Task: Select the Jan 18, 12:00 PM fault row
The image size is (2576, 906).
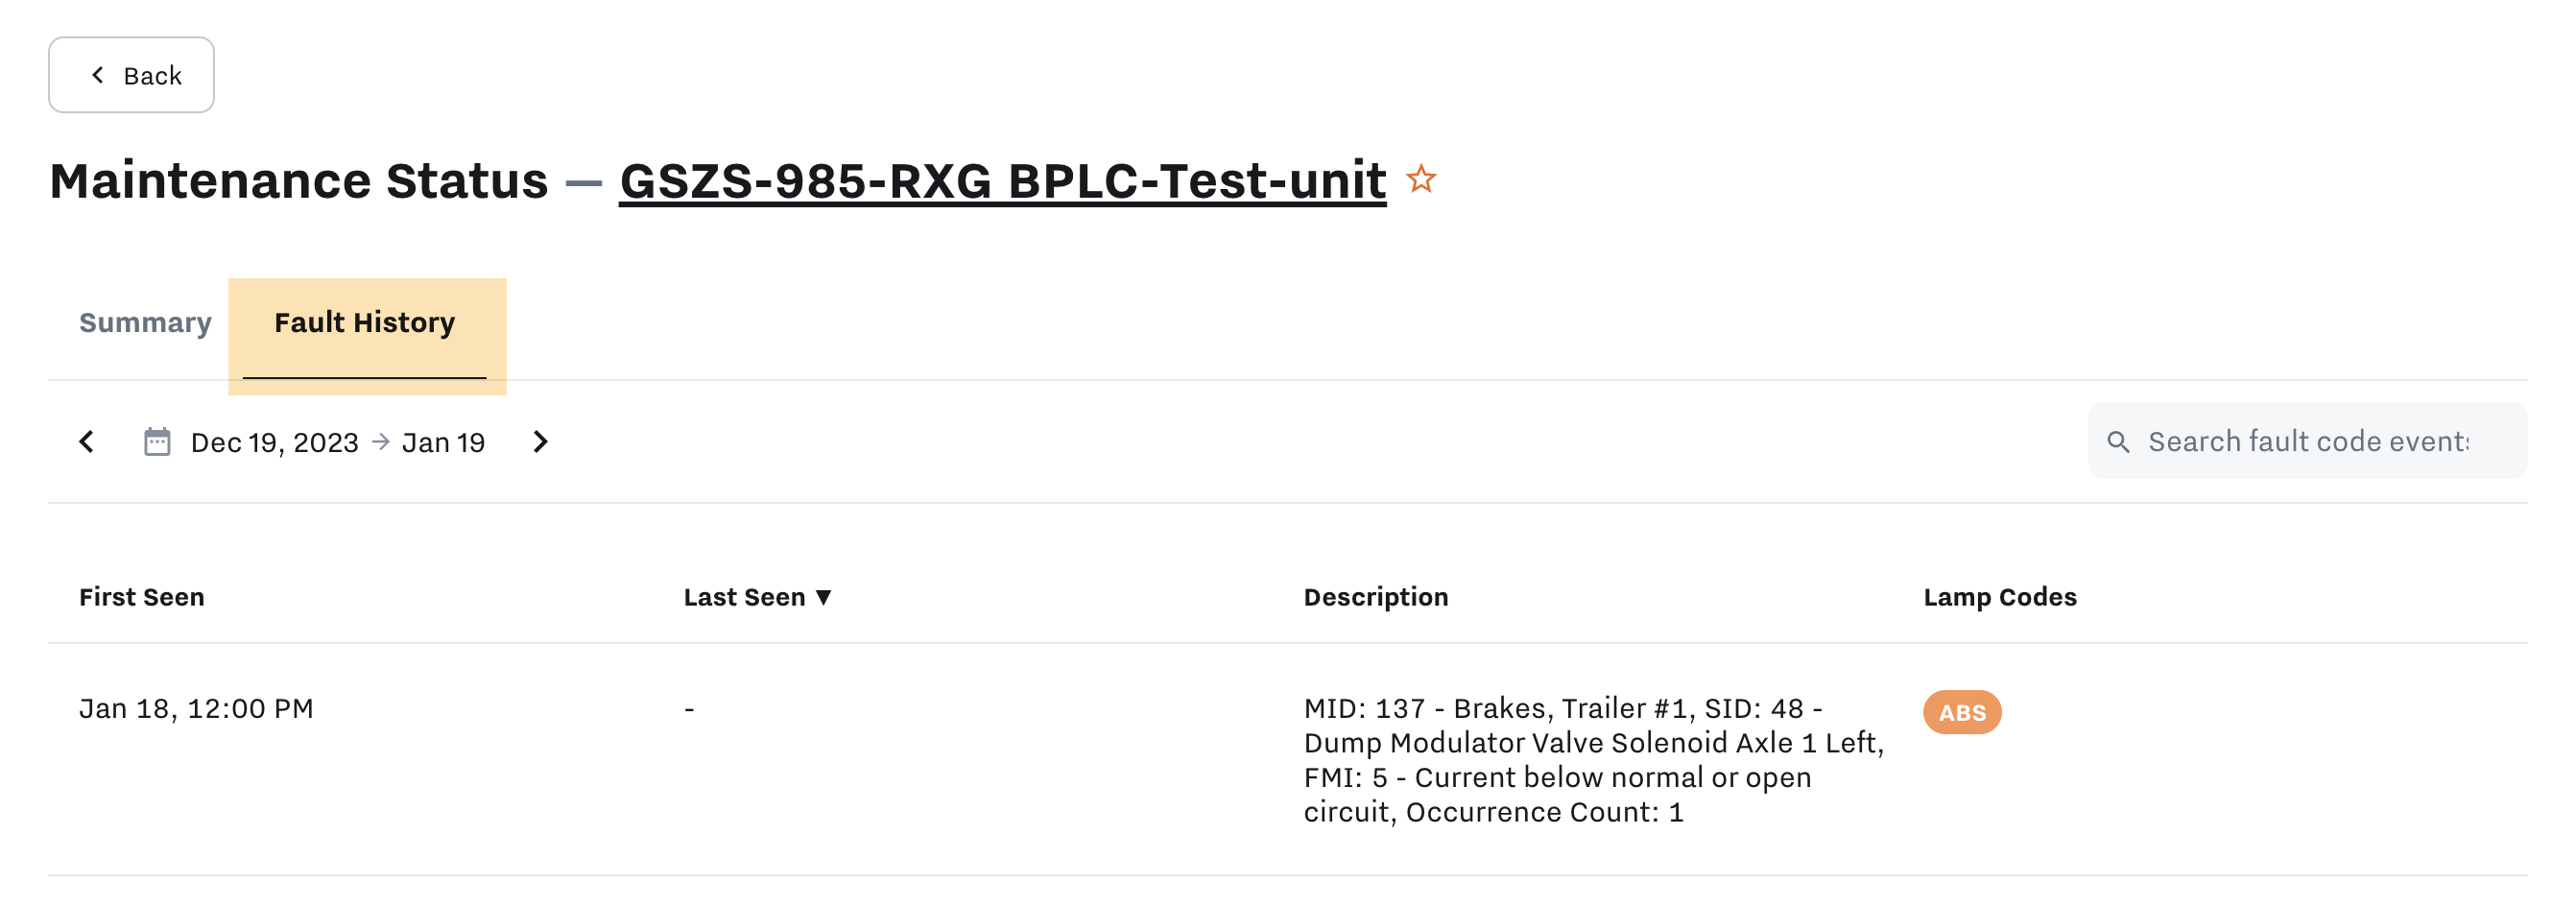Action: pyautogui.click(x=1287, y=759)
